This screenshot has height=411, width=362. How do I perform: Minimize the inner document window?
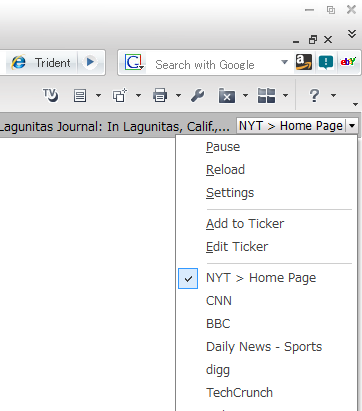click(x=296, y=41)
